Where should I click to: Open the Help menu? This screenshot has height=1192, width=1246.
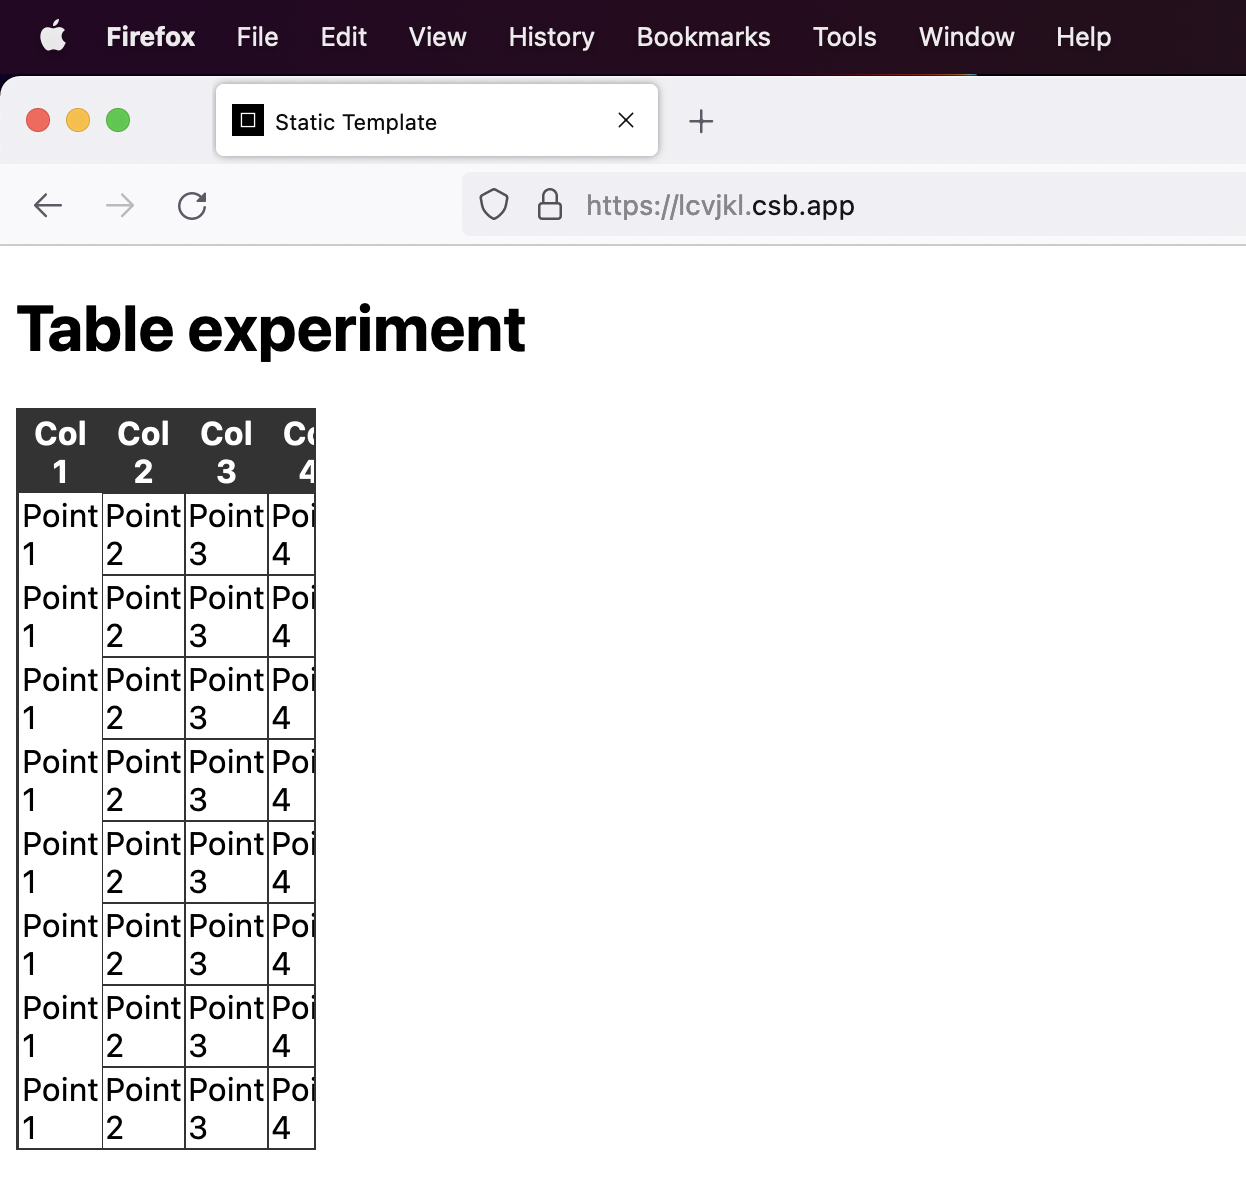coord(1084,37)
